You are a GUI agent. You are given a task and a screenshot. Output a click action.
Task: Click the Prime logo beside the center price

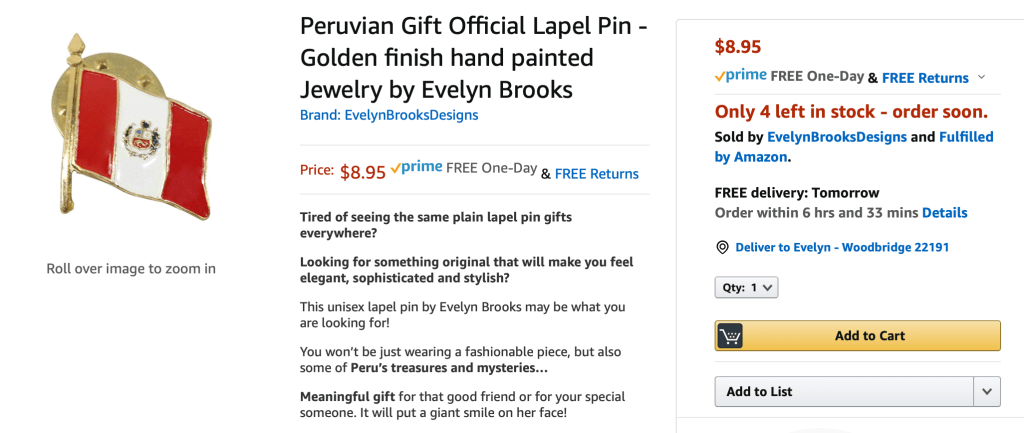coord(416,169)
